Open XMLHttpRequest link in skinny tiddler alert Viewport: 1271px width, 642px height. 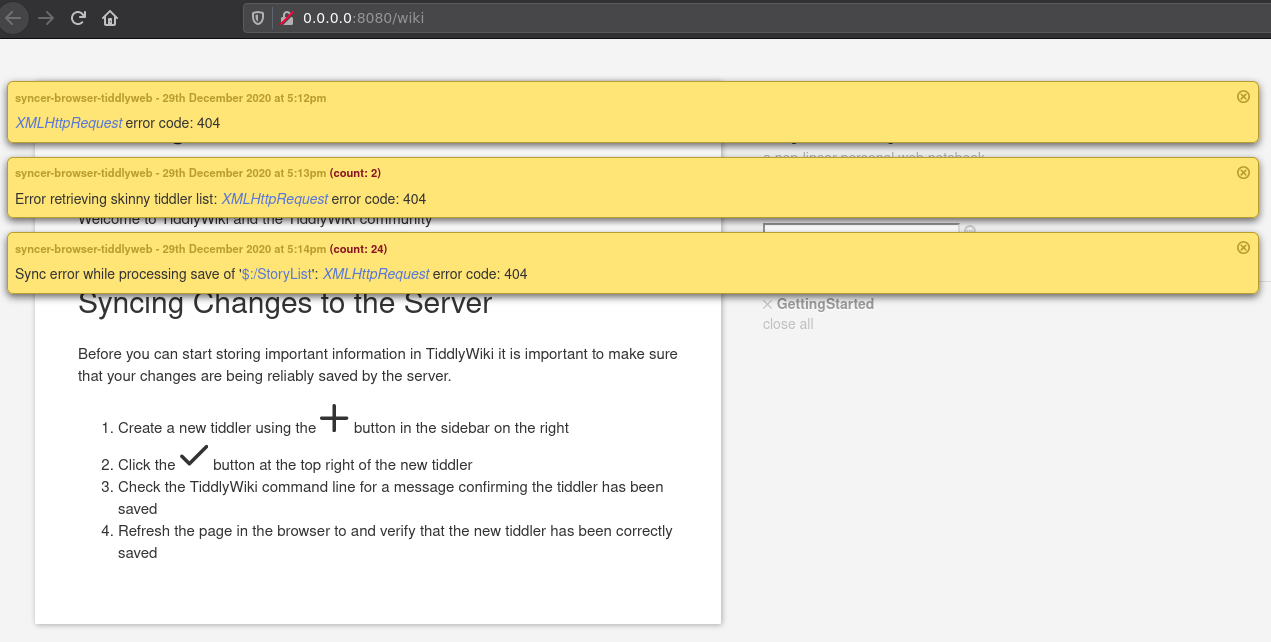(274, 199)
